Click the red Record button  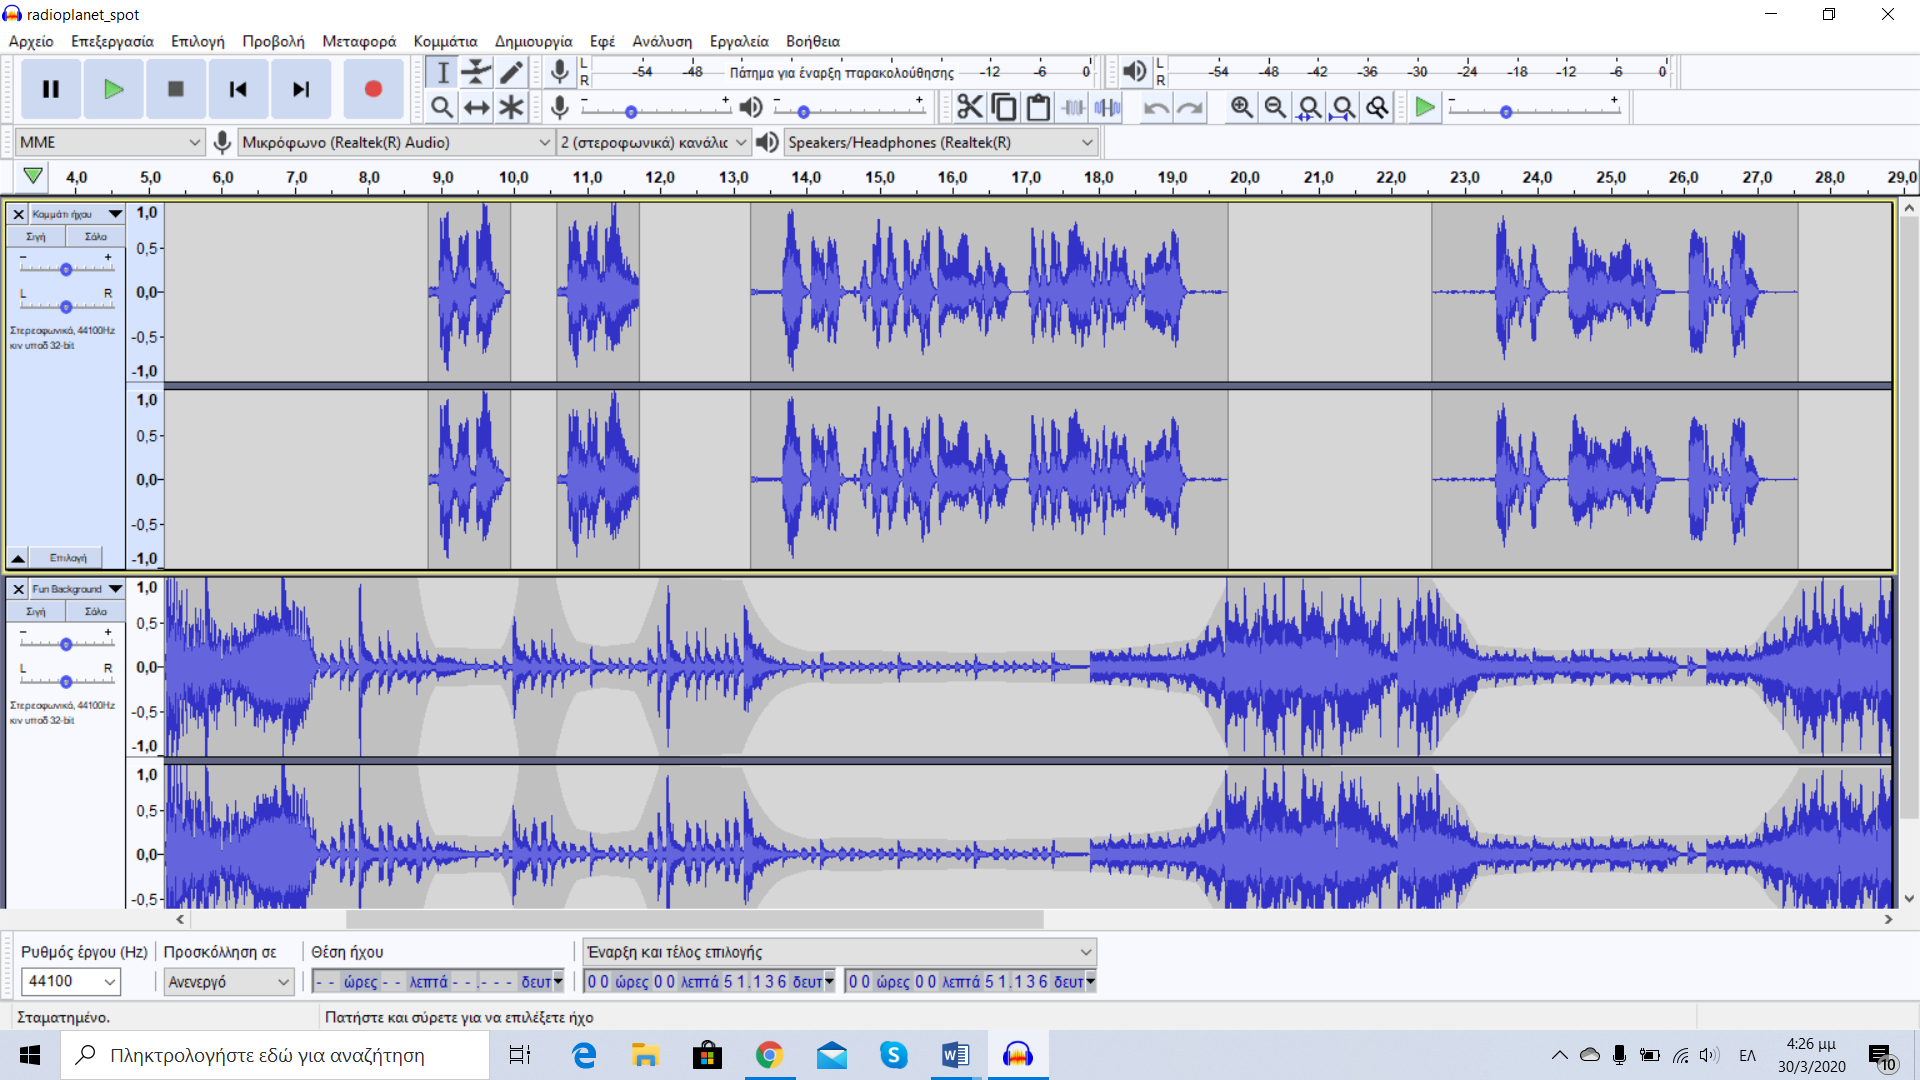click(373, 89)
